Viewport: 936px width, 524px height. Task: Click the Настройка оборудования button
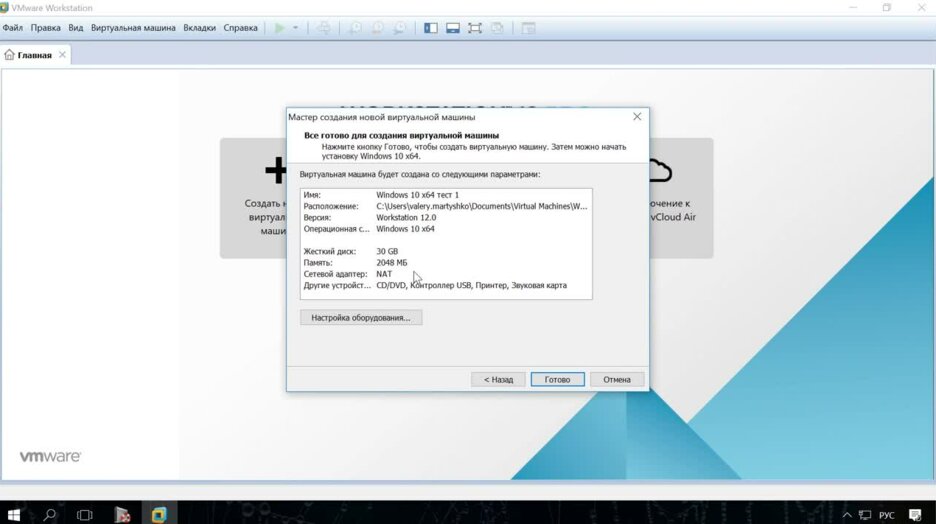361,318
